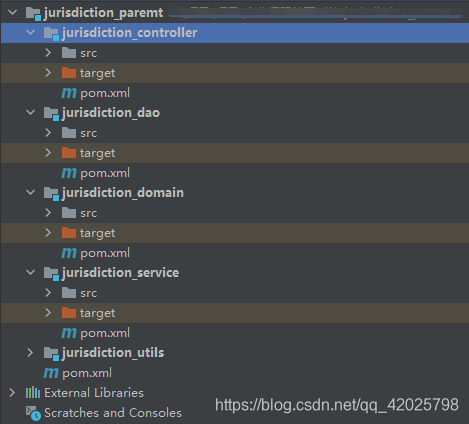Viewport: 469px width, 424px height.
Task: Select the target label under jurisdiction_service
Action: point(97,313)
